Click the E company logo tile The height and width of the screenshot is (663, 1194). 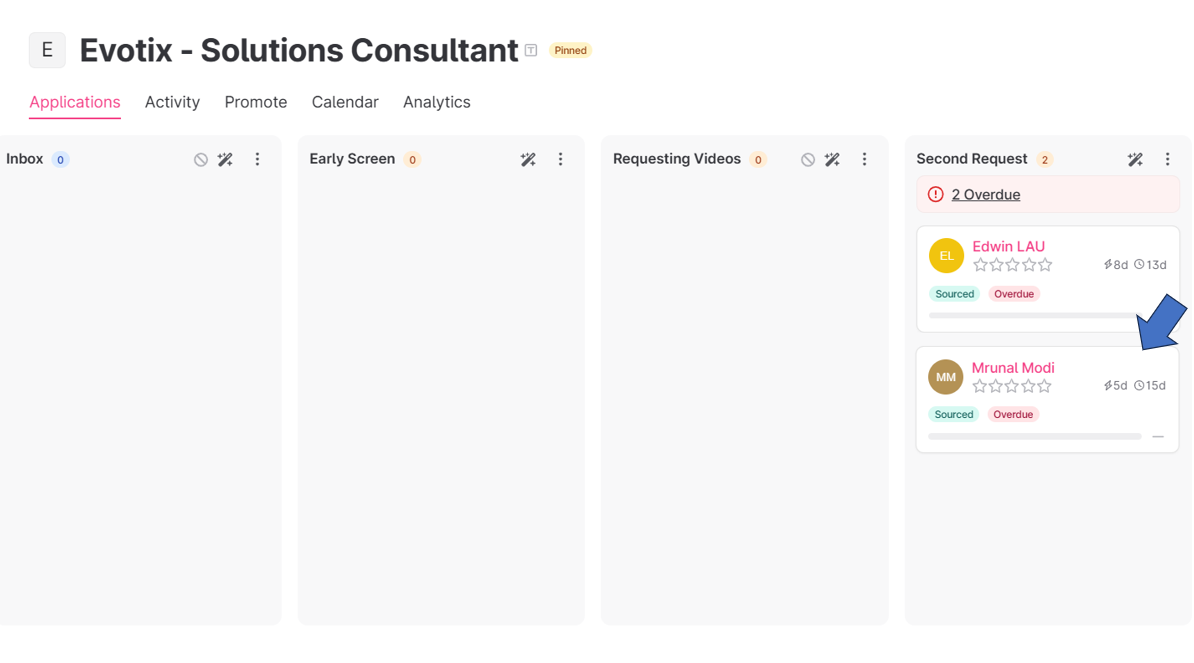pos(47,50)
